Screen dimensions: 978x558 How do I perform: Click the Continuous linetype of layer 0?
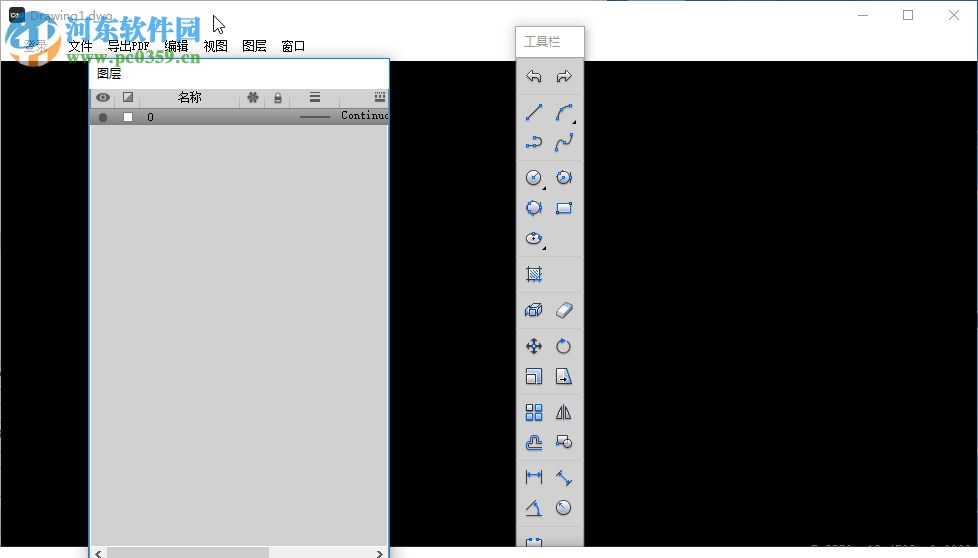tap(364, 115)
